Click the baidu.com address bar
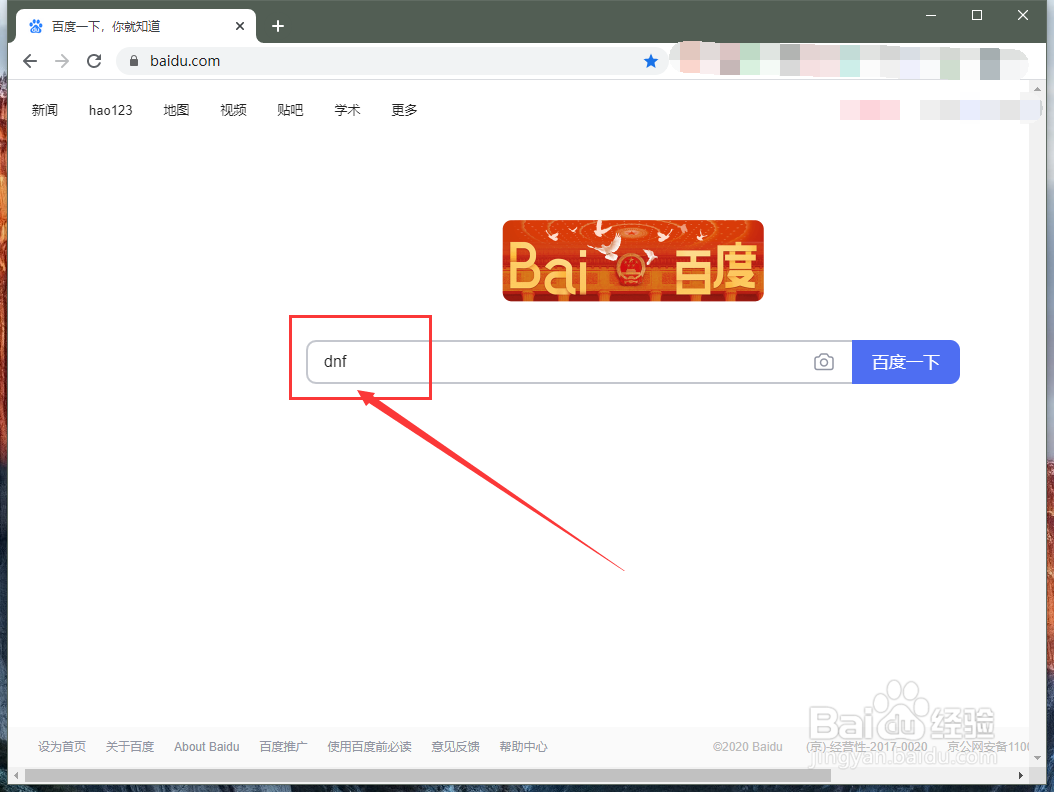1054x792 pixels. point(393,61)
